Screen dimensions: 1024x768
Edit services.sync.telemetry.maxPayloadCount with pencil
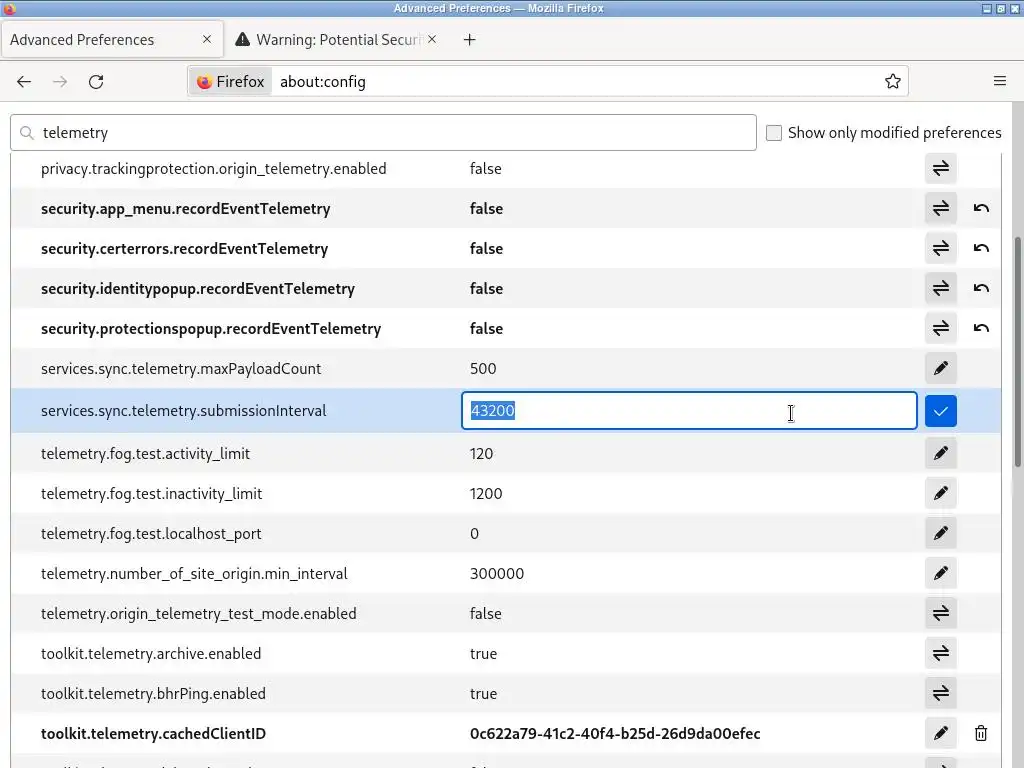940,368
